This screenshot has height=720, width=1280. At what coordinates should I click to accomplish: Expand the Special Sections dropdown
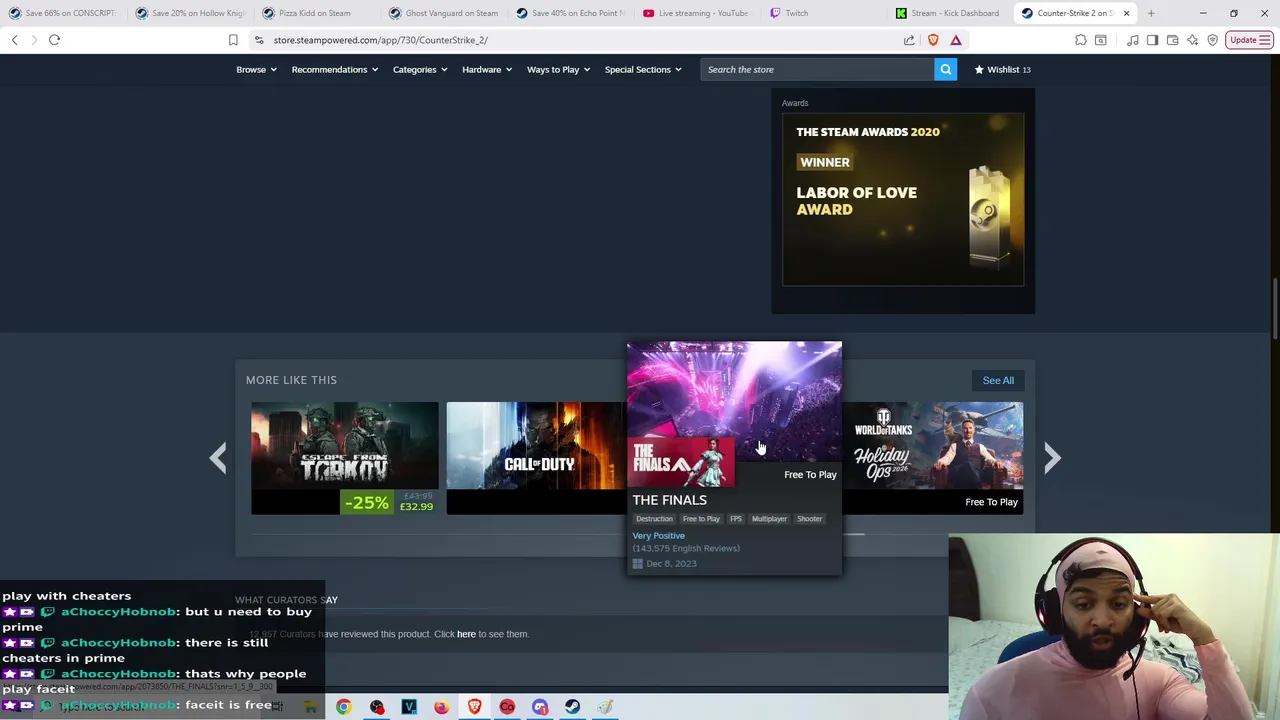click(x=643, y=69)
